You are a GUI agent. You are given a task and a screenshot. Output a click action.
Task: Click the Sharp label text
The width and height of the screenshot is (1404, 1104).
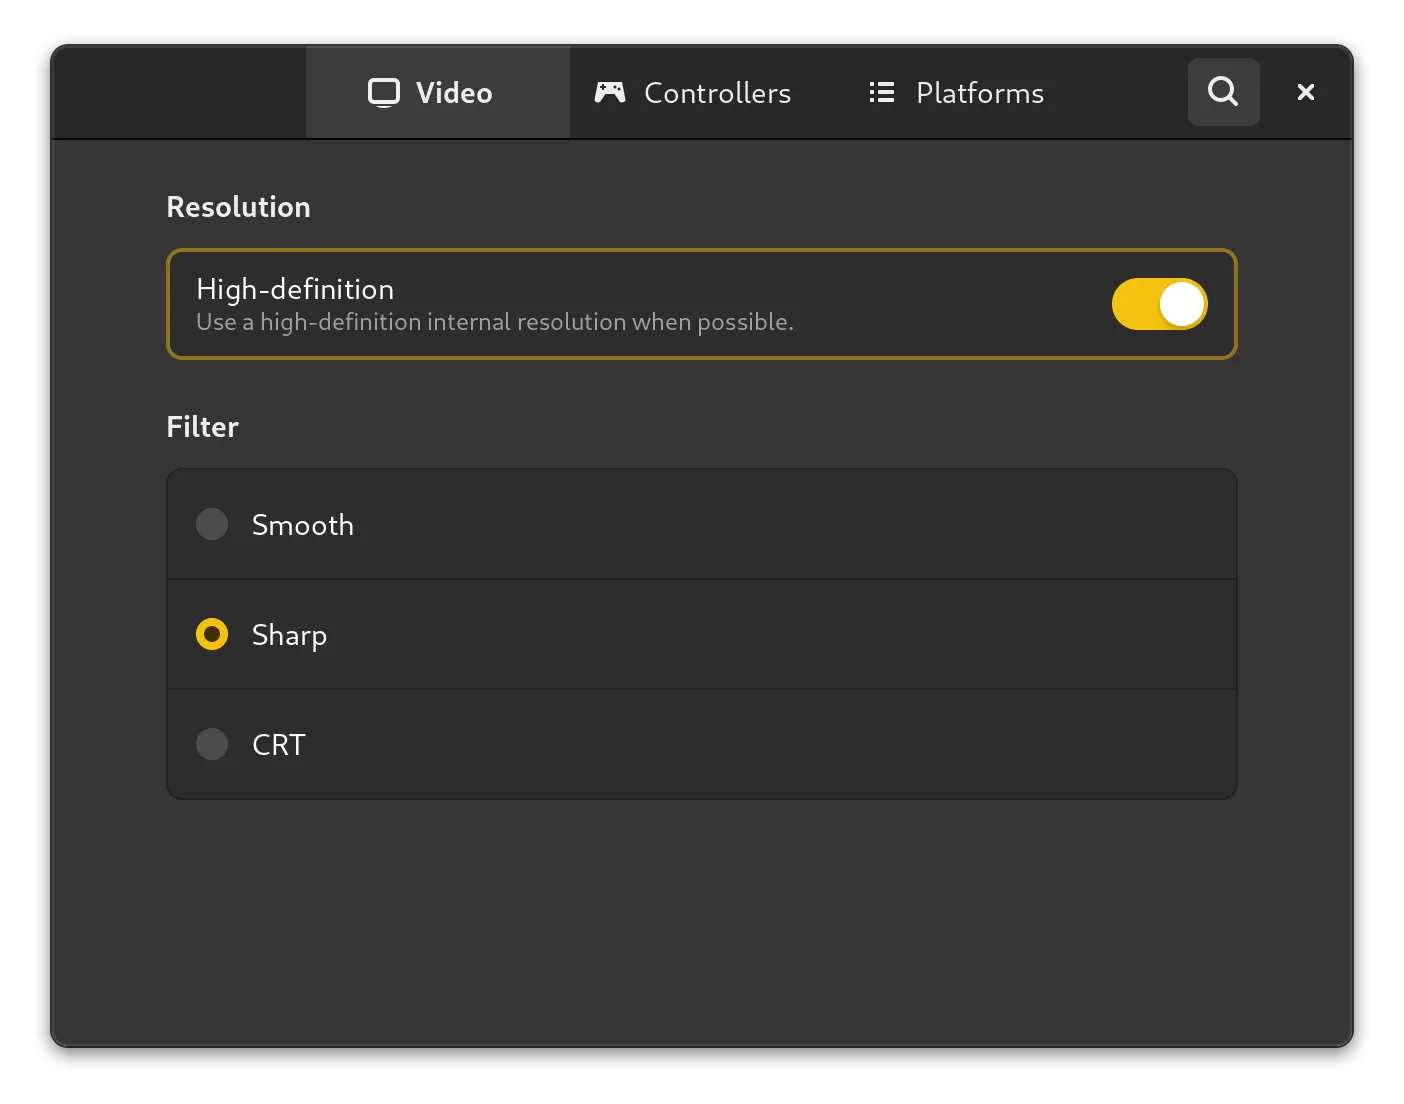[x=289, y=635]
